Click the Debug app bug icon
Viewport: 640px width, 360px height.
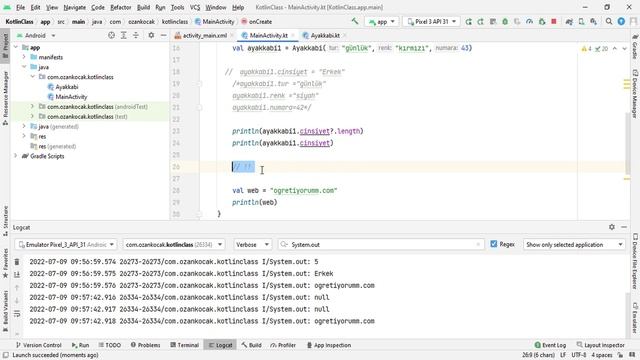point(505,22)
